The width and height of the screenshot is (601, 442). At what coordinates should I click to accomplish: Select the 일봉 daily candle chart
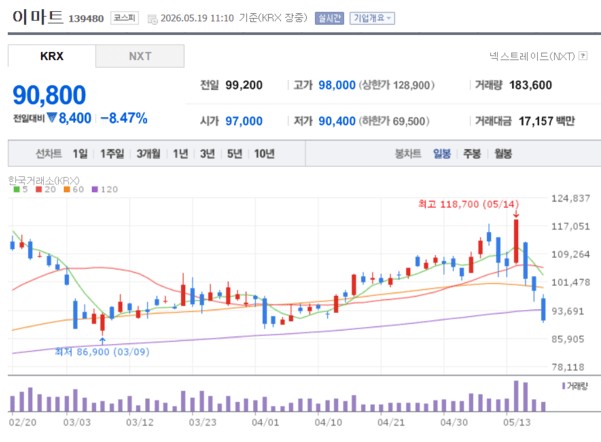point(442,154)
